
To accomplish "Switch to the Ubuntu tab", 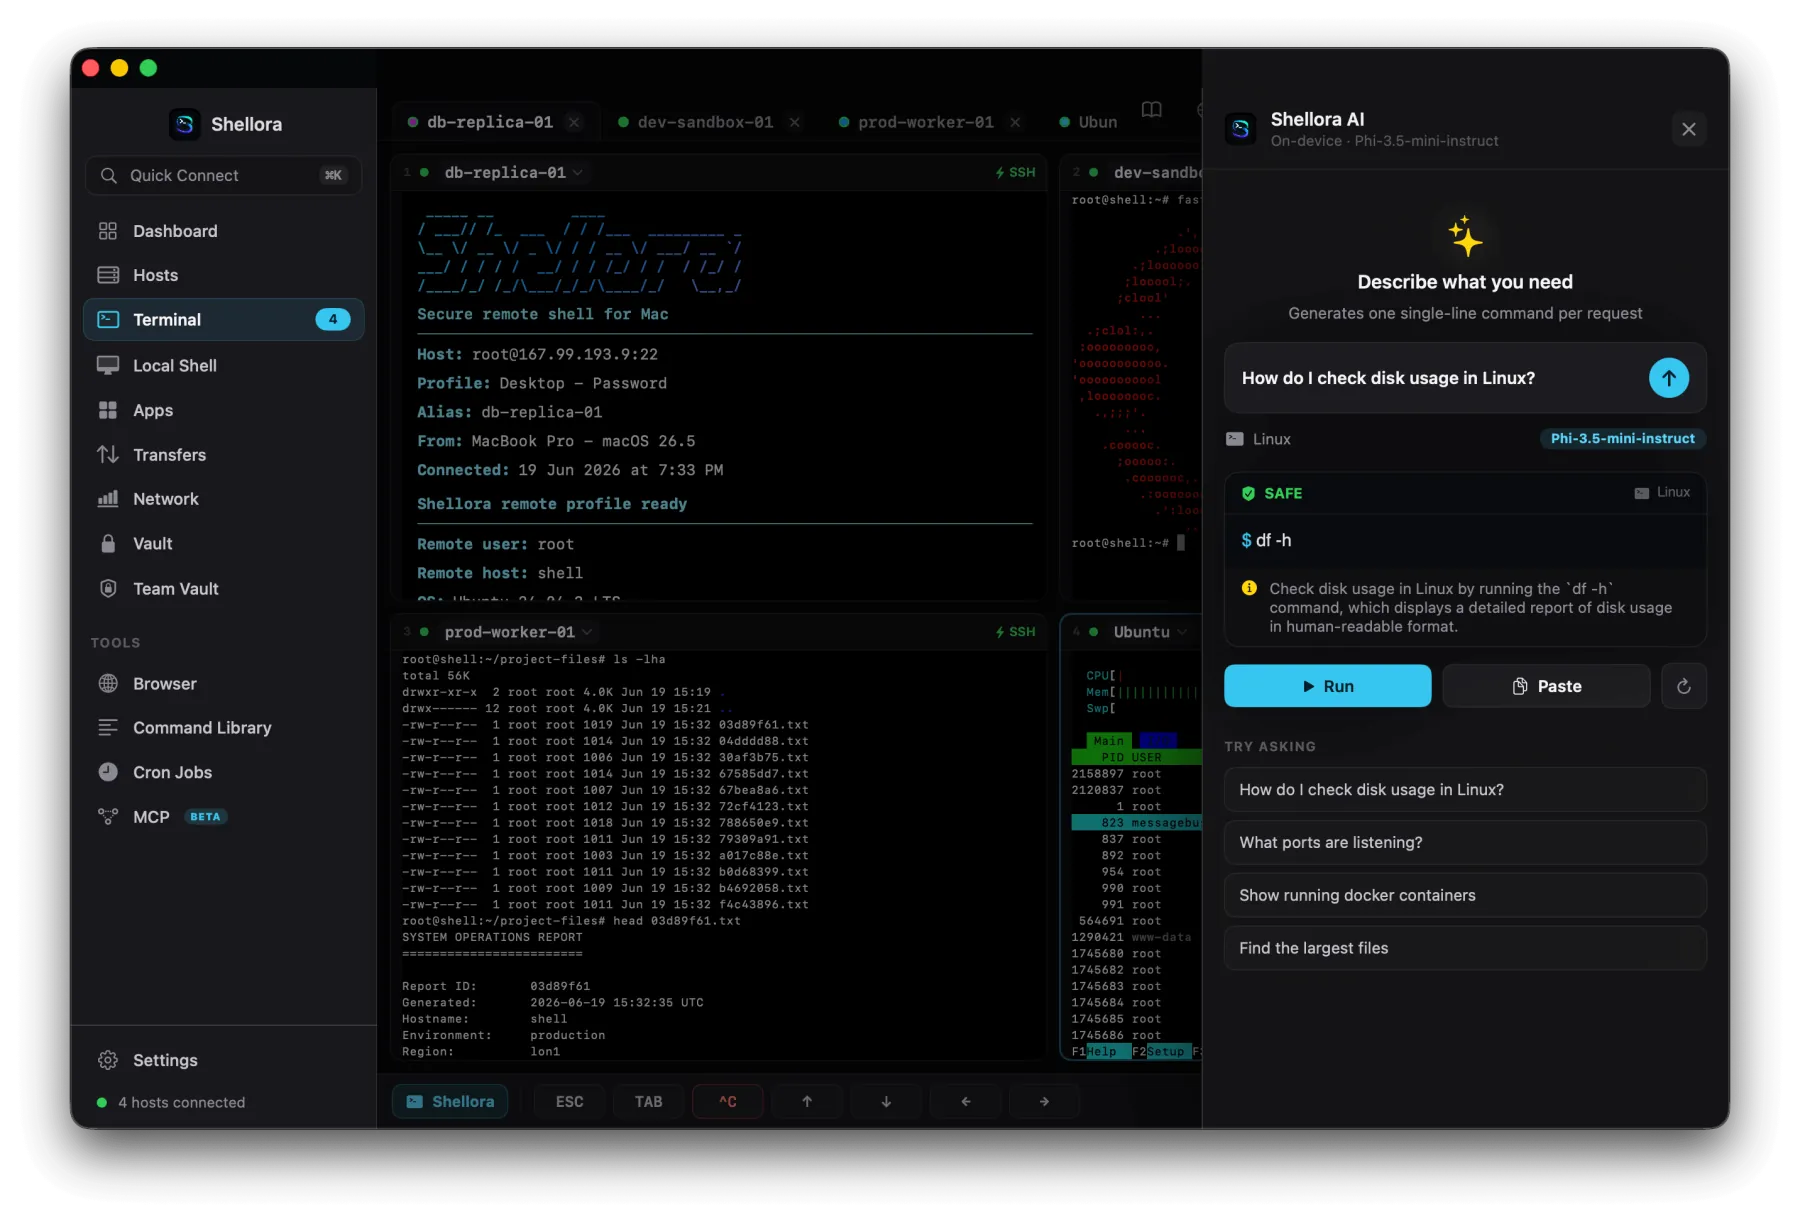I will (x=1088, y=122).
